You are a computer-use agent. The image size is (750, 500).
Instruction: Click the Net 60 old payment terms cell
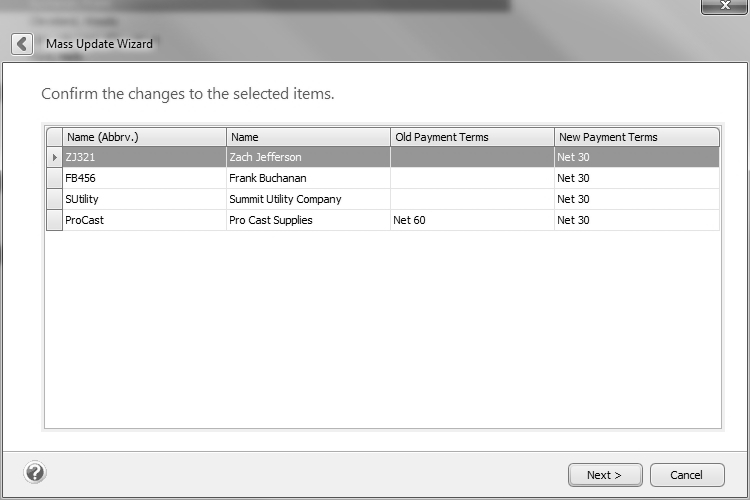click(x=472, y=220)
